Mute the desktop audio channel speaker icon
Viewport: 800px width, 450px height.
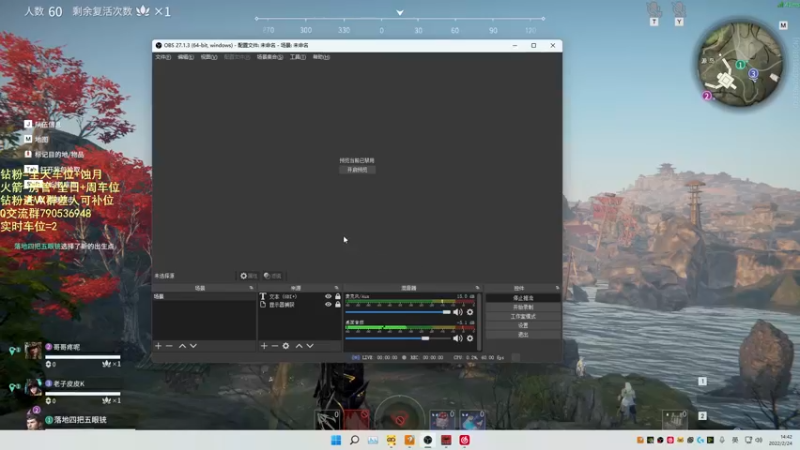click(458, 338)
